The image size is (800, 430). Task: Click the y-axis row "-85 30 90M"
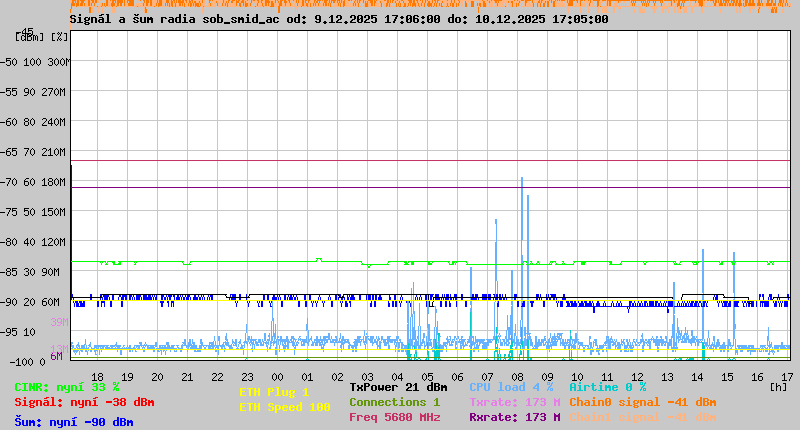point(32,272)
